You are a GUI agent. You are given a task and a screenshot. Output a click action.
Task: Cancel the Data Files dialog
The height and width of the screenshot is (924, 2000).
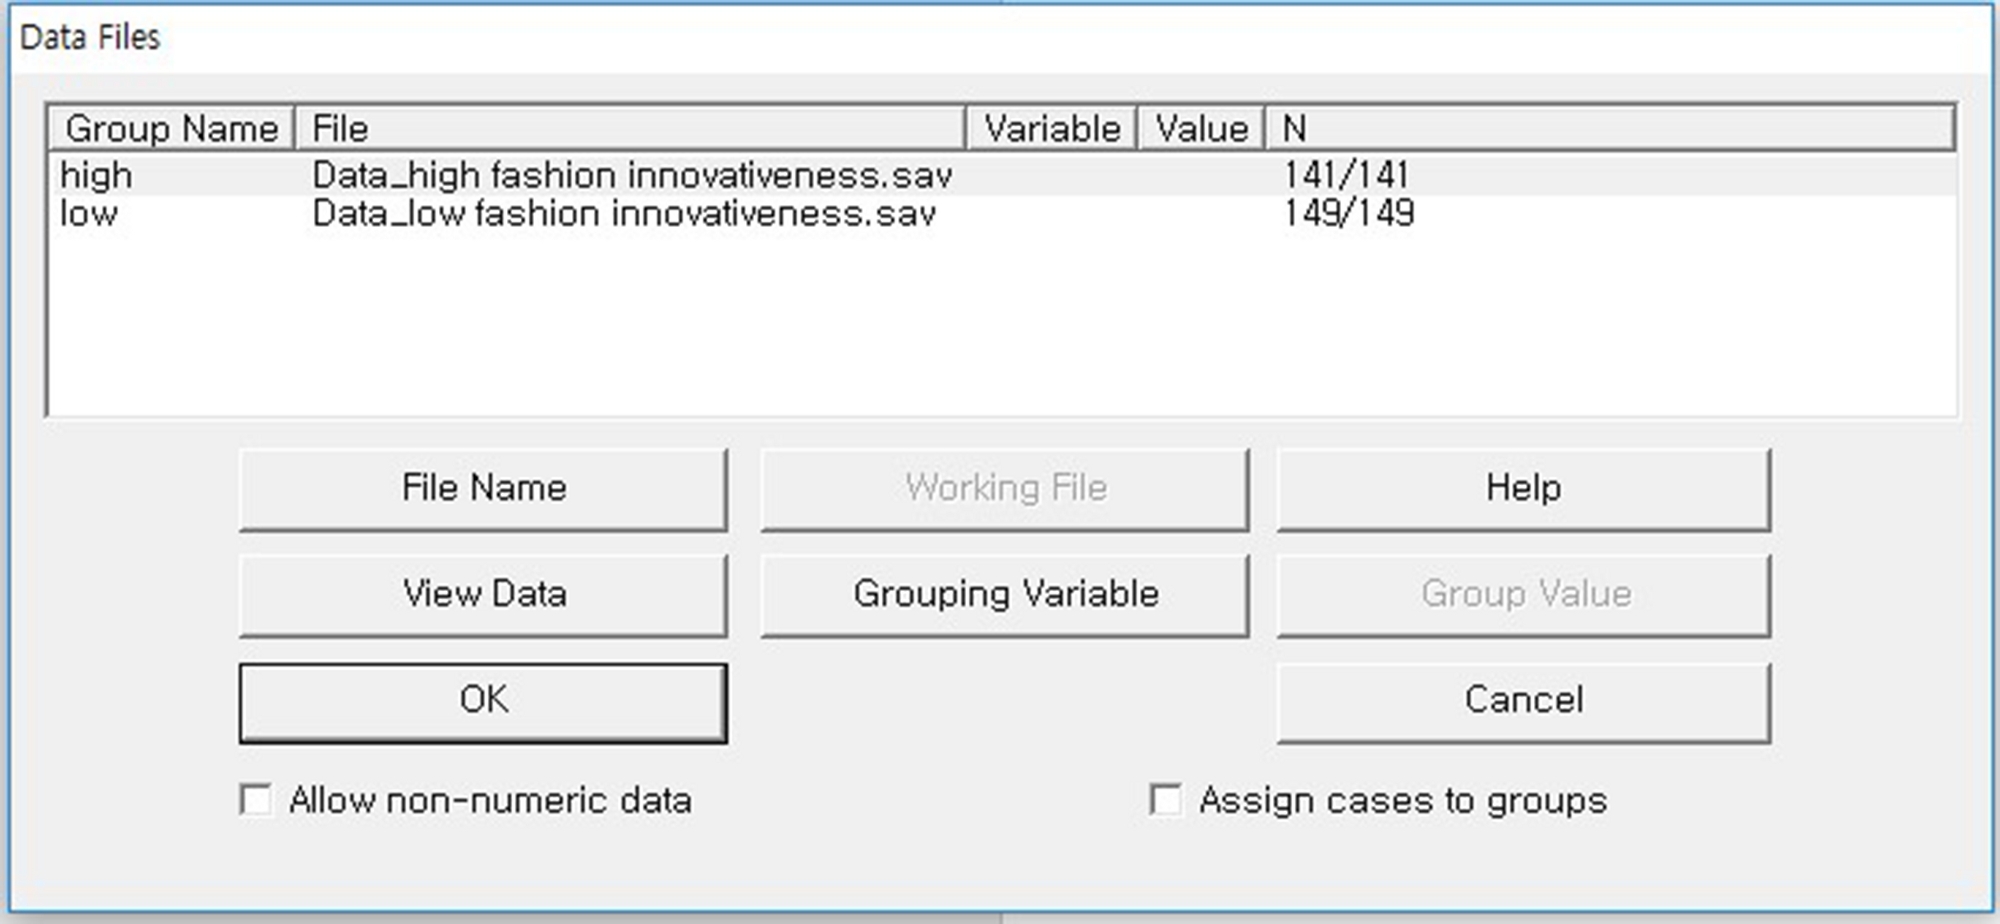(1523, 701)
